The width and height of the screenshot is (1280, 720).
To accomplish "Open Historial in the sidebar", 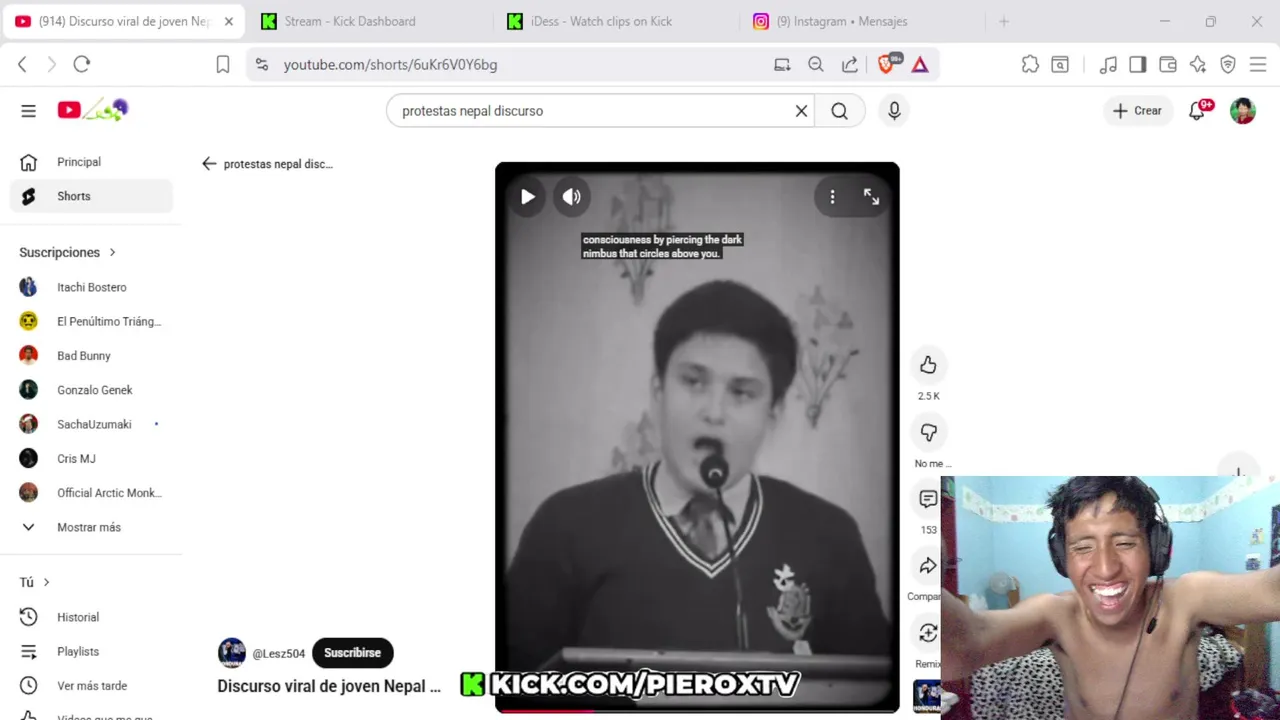I will [x=91, y=617].
